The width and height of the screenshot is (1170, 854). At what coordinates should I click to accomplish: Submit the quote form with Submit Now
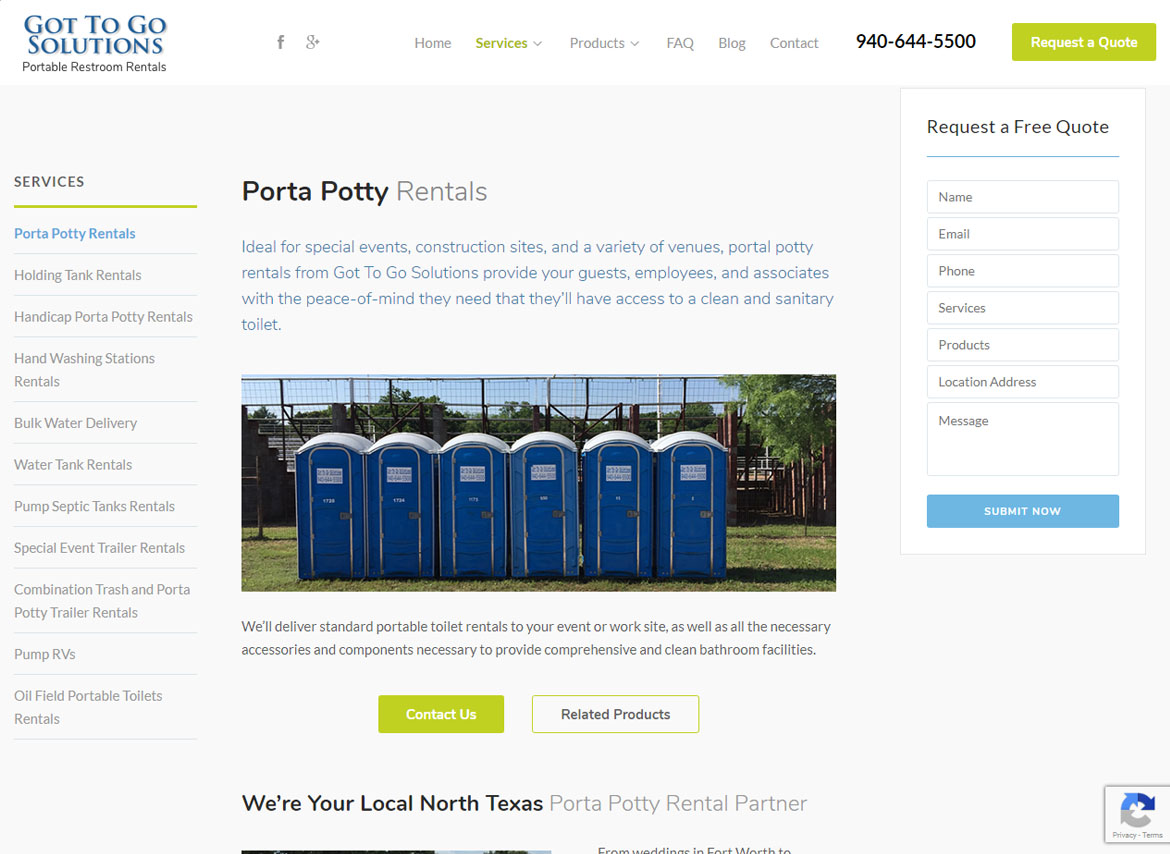(1022, 511)
